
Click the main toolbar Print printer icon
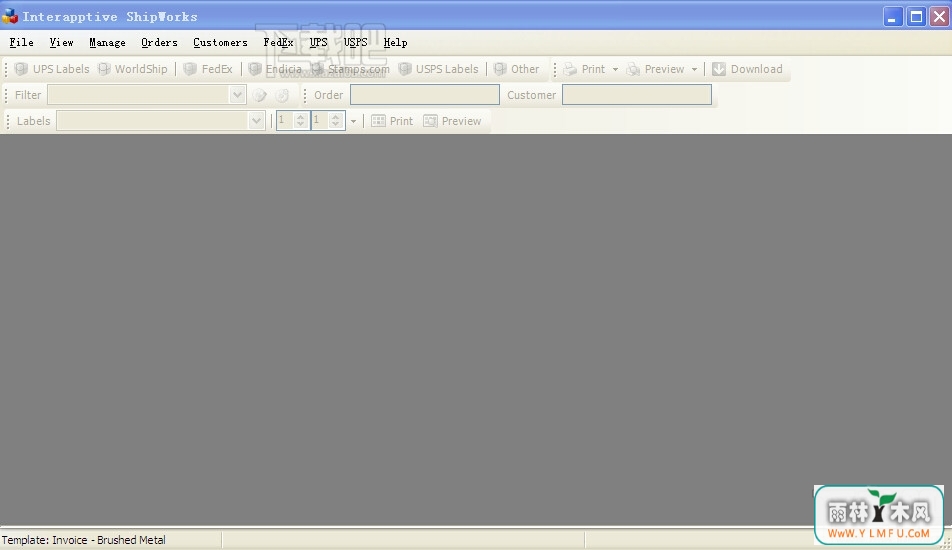coord(570,69)
